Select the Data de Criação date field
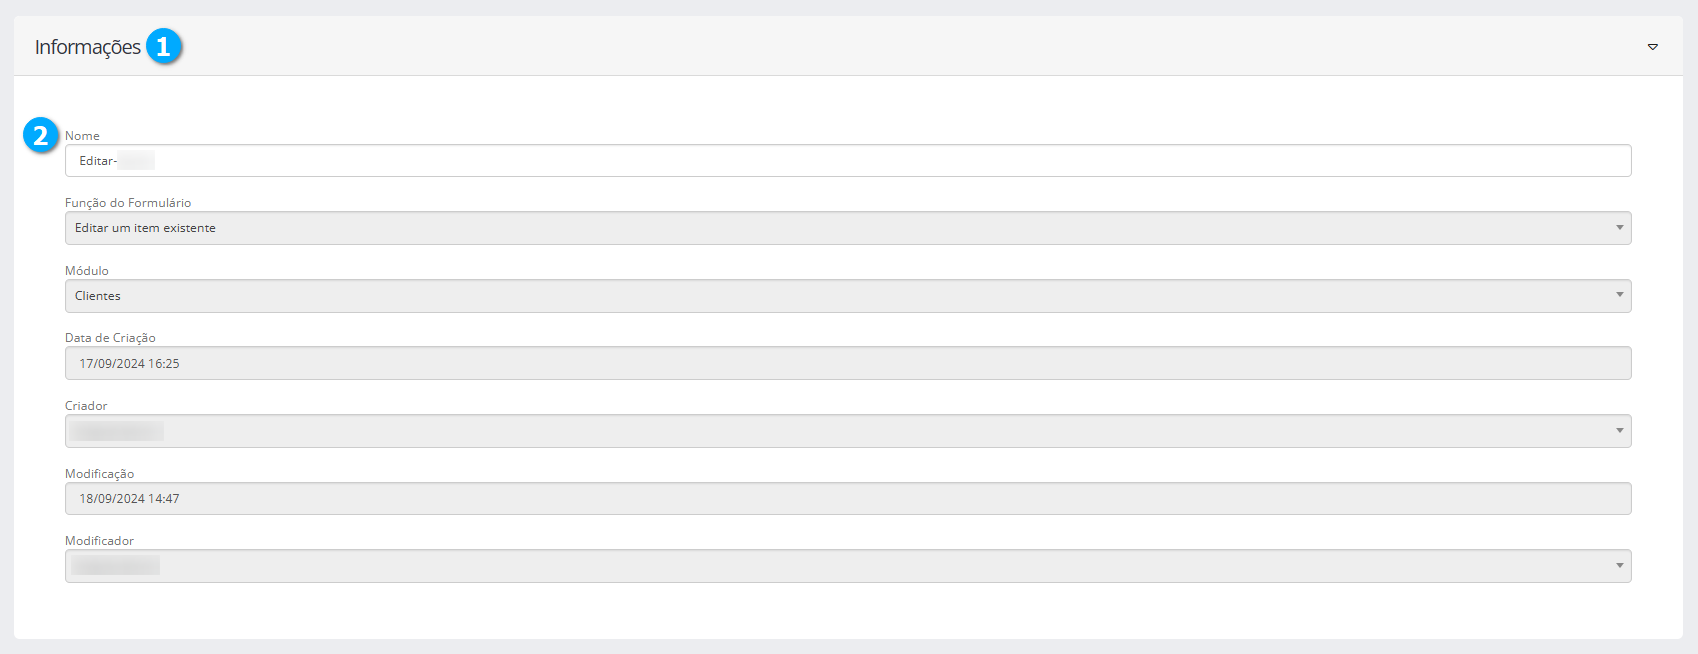This screenshot has width=1698, height=654. pos(848,363)
